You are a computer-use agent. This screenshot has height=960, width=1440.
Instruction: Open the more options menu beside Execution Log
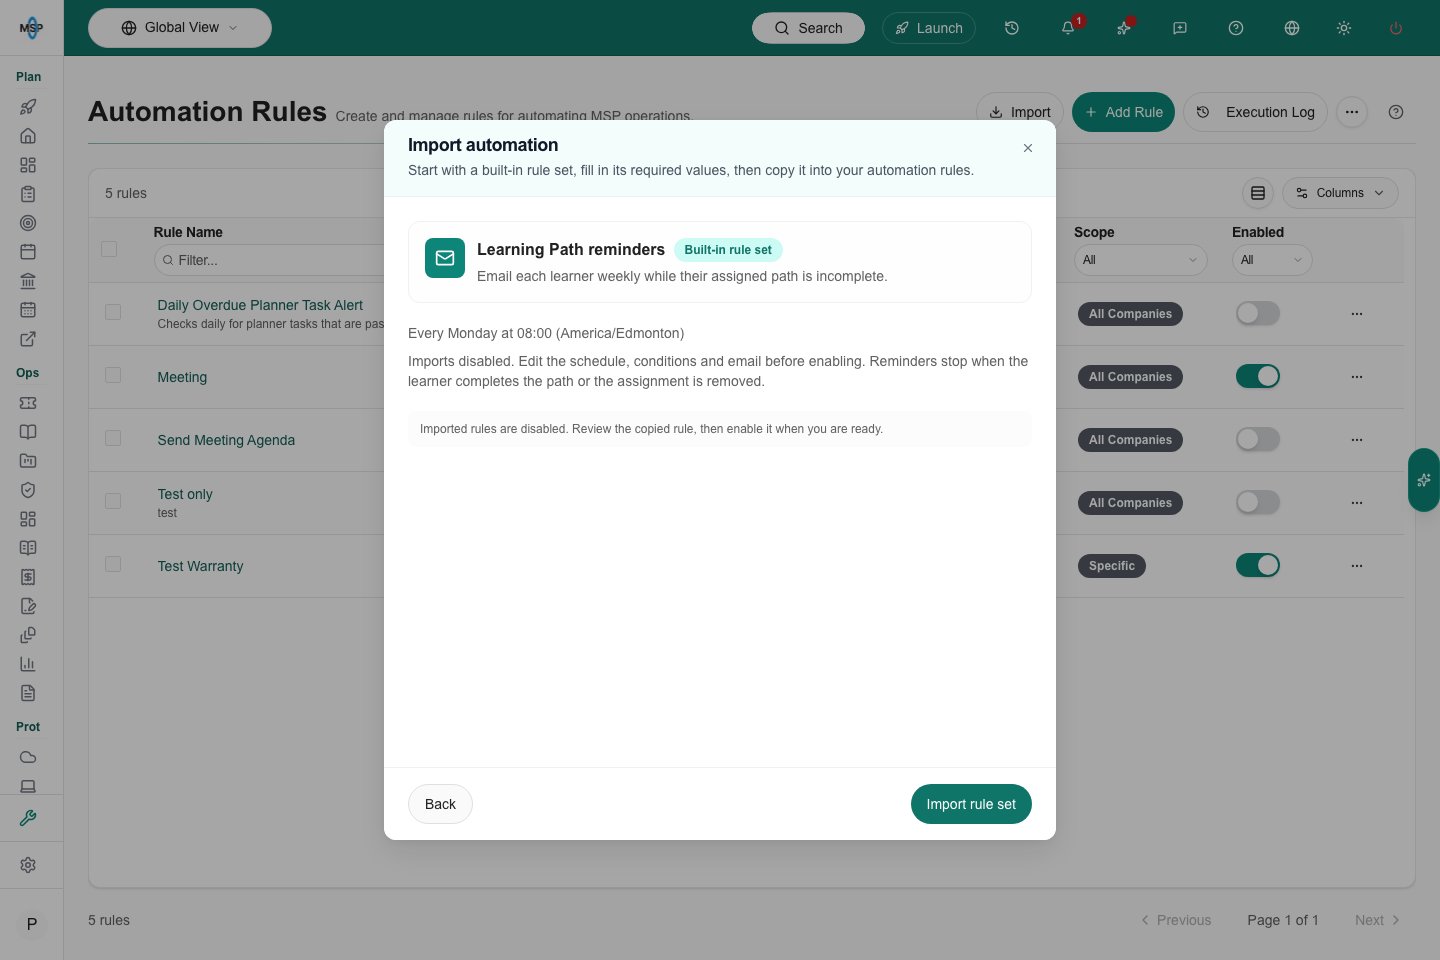click(1352, 112)
